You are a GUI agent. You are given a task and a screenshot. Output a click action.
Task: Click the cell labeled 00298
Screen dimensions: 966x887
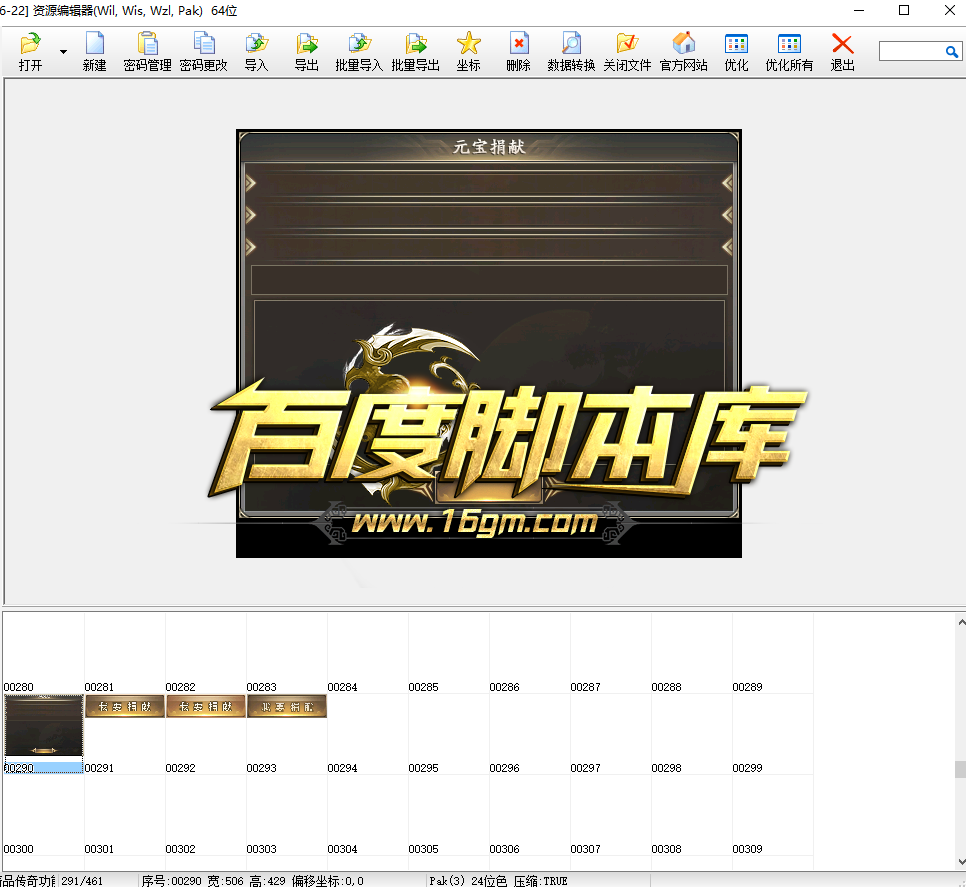[692, 734]
